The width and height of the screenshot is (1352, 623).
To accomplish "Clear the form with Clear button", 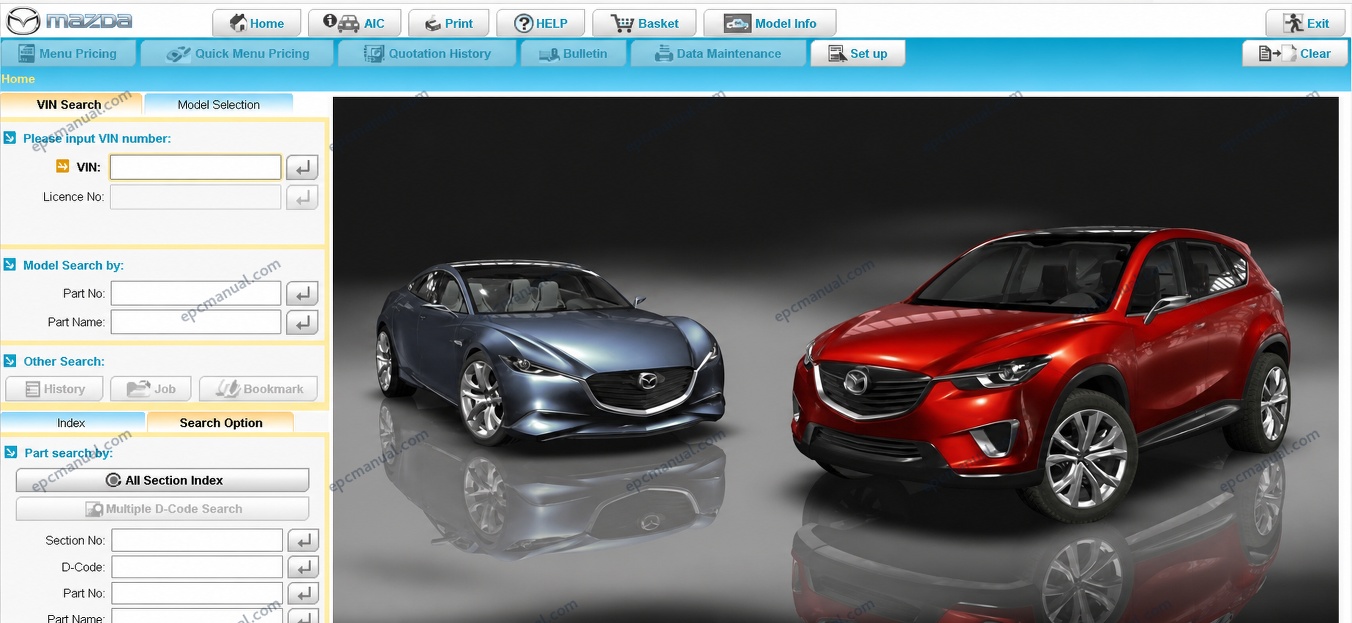I will (1294, 54).
